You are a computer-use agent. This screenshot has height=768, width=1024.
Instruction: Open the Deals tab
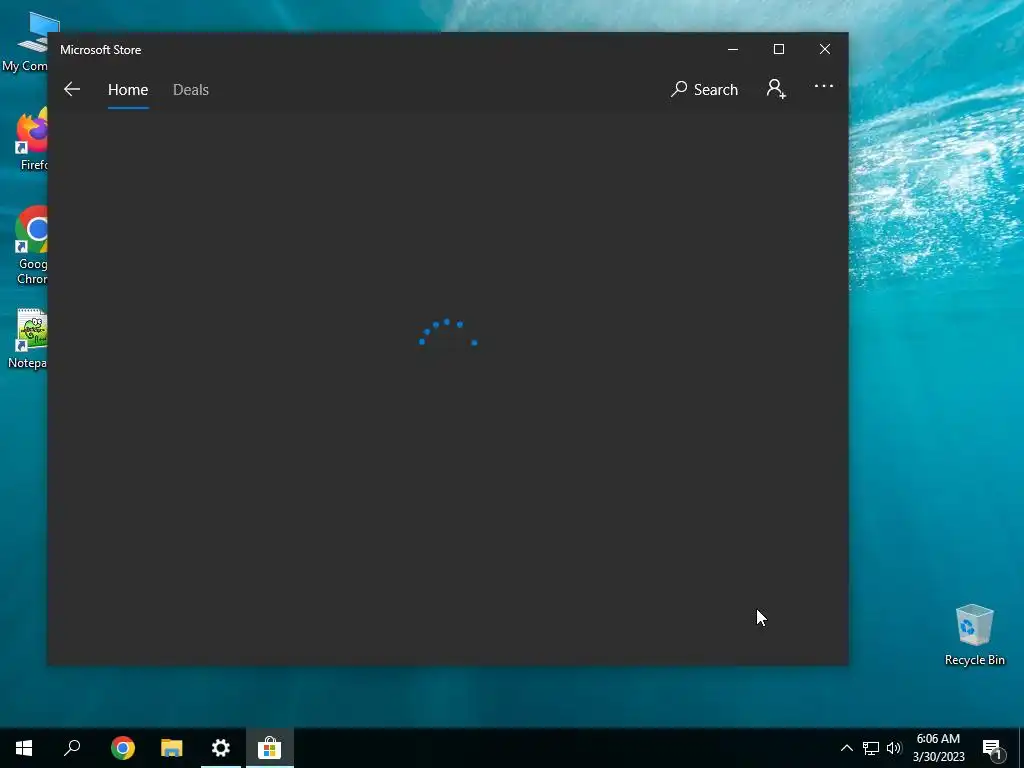191,89
